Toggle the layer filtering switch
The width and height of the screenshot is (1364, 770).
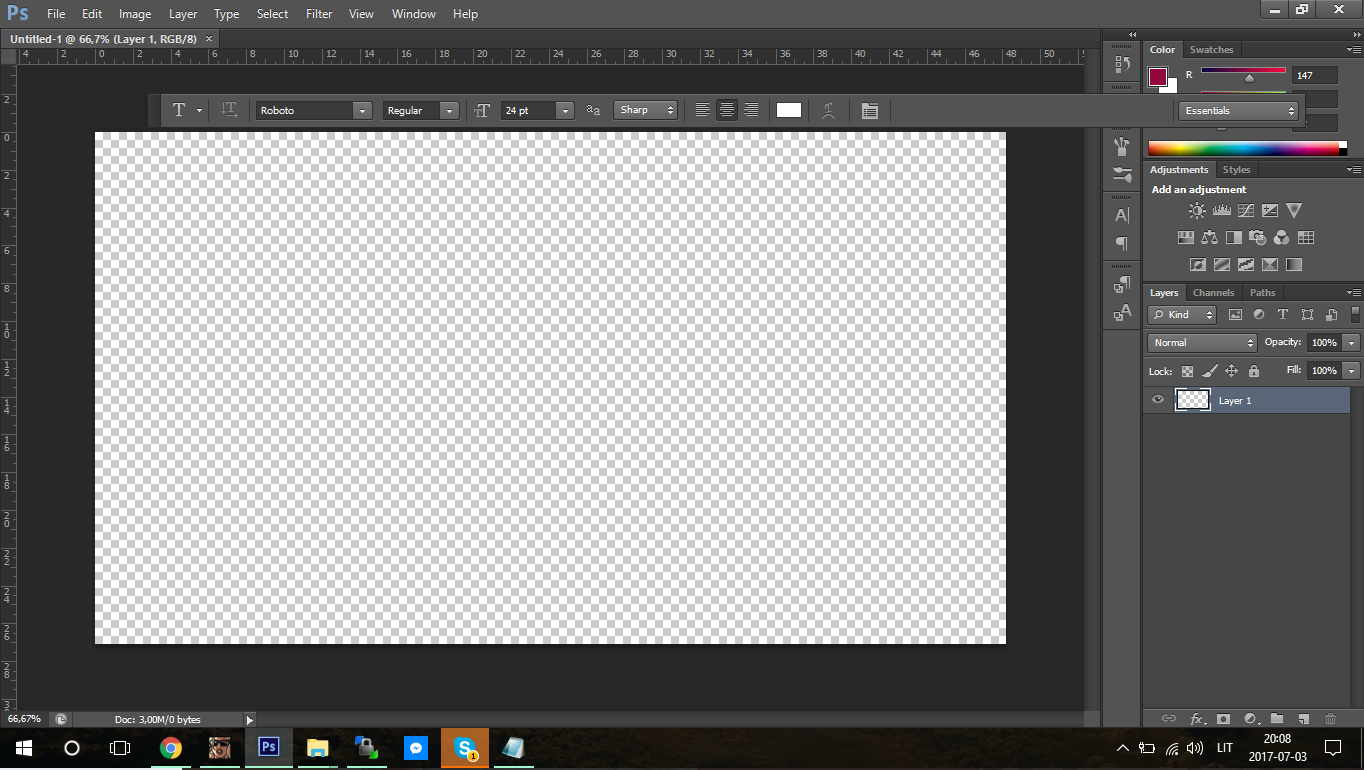tap(1355, 314)
